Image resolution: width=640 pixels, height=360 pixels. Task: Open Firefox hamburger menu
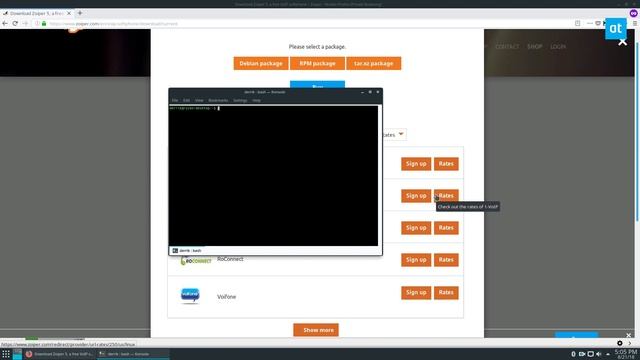[635, 24]
